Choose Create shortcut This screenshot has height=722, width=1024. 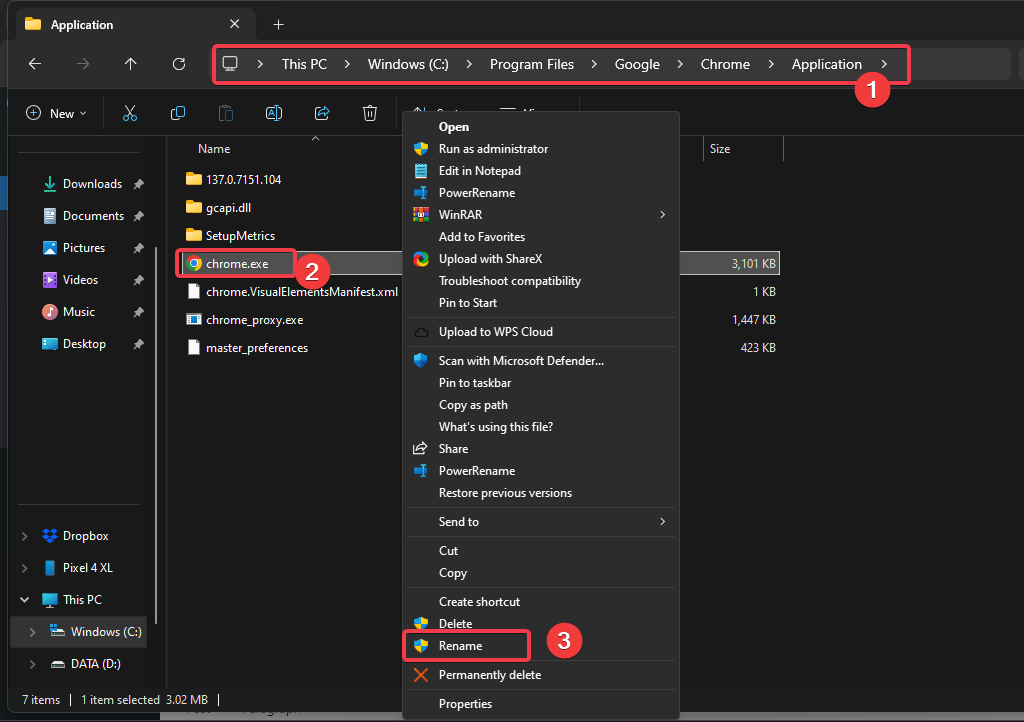541,601
